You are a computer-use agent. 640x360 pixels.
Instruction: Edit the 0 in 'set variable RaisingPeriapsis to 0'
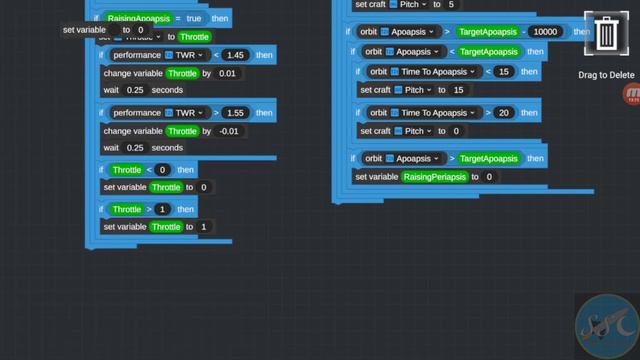pos(489,177)
